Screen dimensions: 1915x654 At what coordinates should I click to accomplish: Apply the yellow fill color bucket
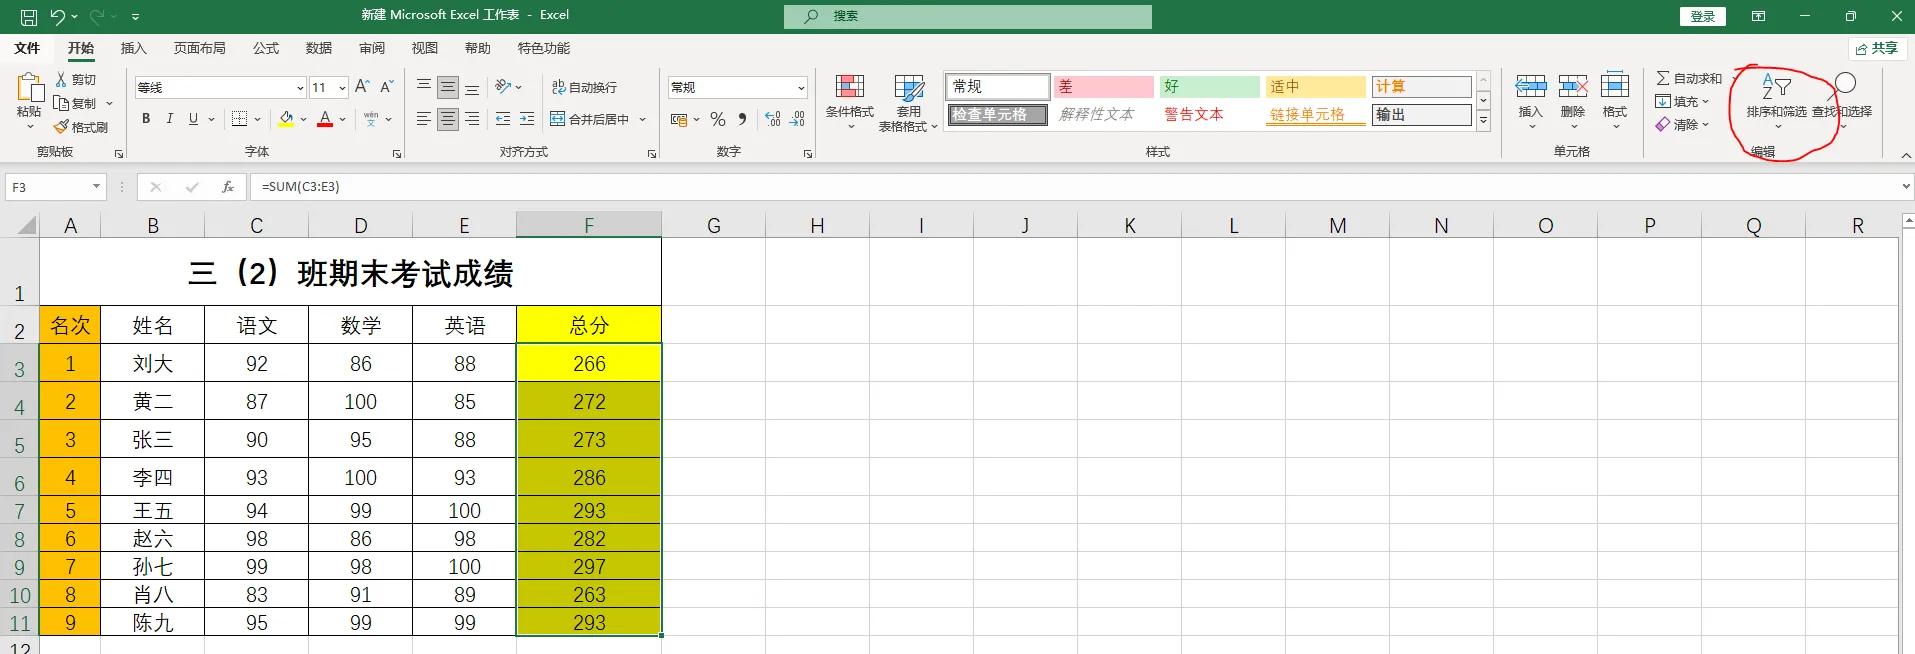coord(287,119)
